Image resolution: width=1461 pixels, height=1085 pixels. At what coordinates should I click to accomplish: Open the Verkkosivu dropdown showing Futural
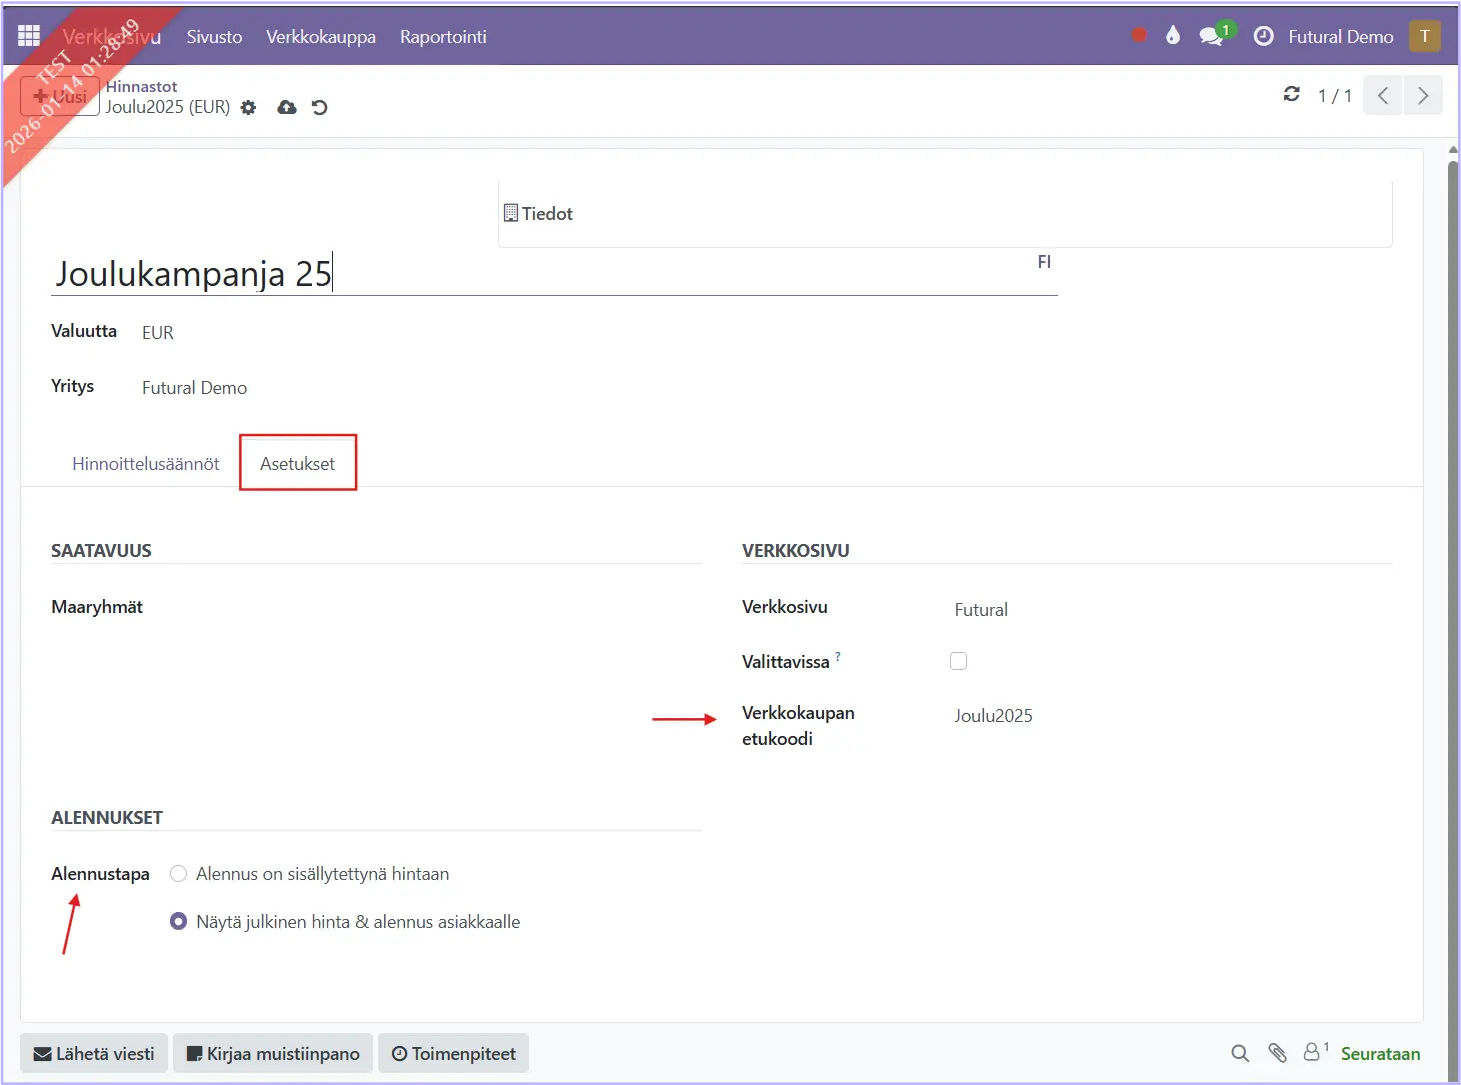click(1100, 610)
